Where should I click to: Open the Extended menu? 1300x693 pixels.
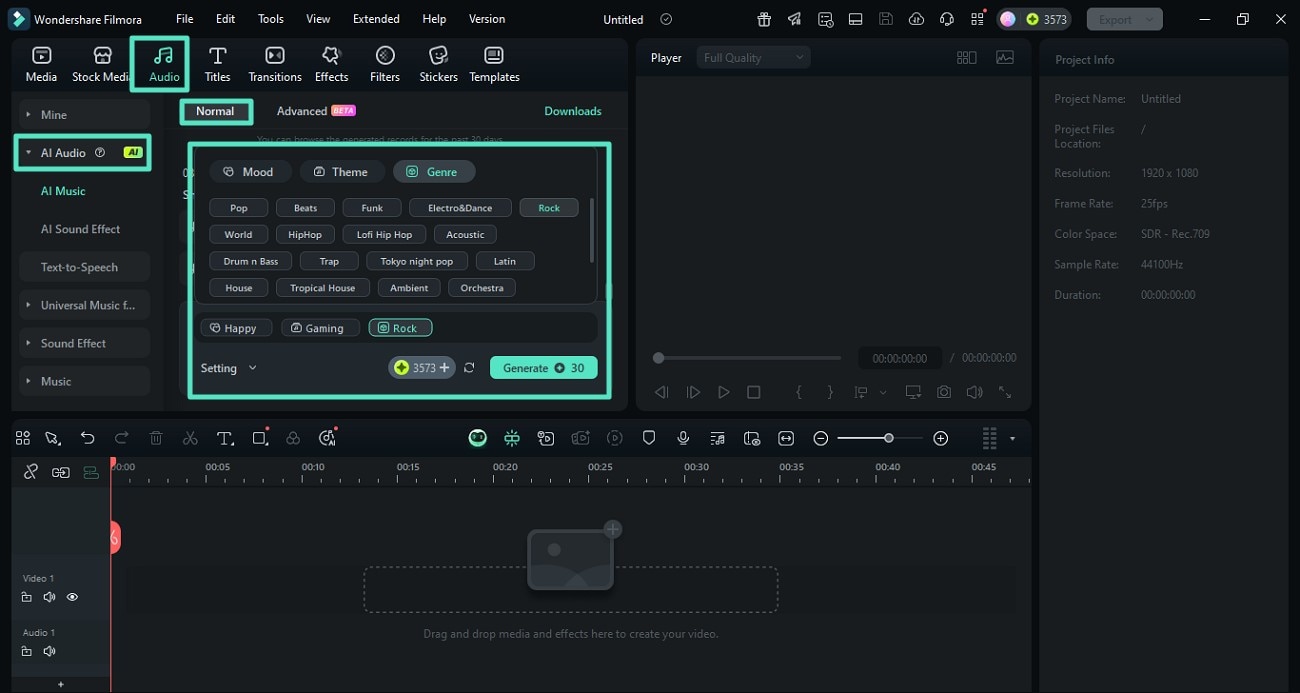pos(376,19)
